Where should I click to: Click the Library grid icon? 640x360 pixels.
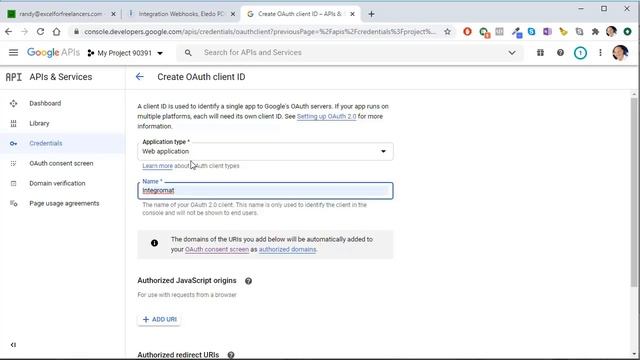13,123
